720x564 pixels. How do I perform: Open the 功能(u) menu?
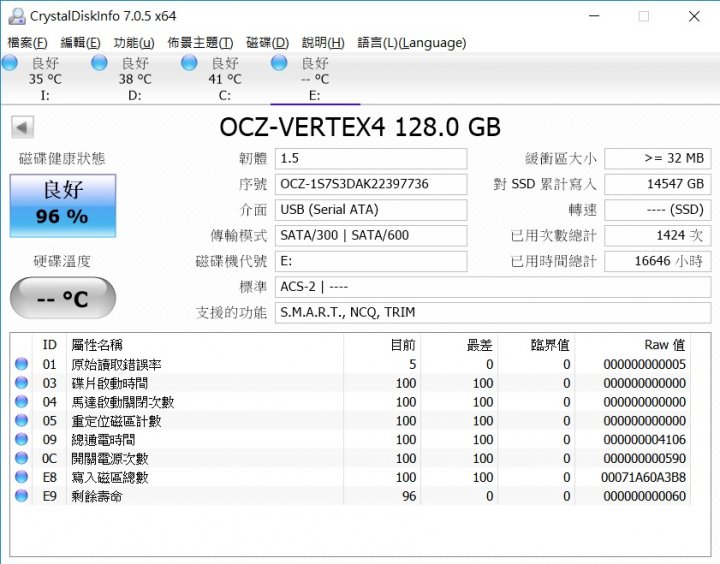pyautogui.click(x=134, y=43)
